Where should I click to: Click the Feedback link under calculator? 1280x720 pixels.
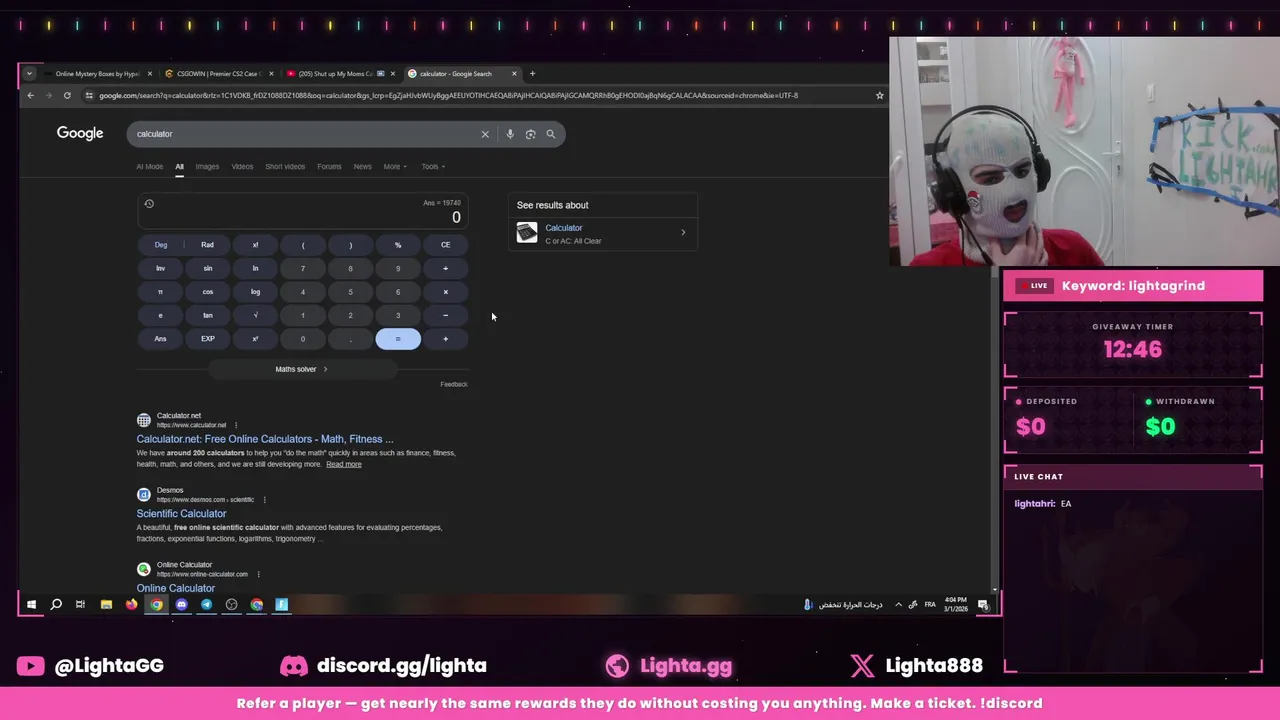tap(454, 384)
